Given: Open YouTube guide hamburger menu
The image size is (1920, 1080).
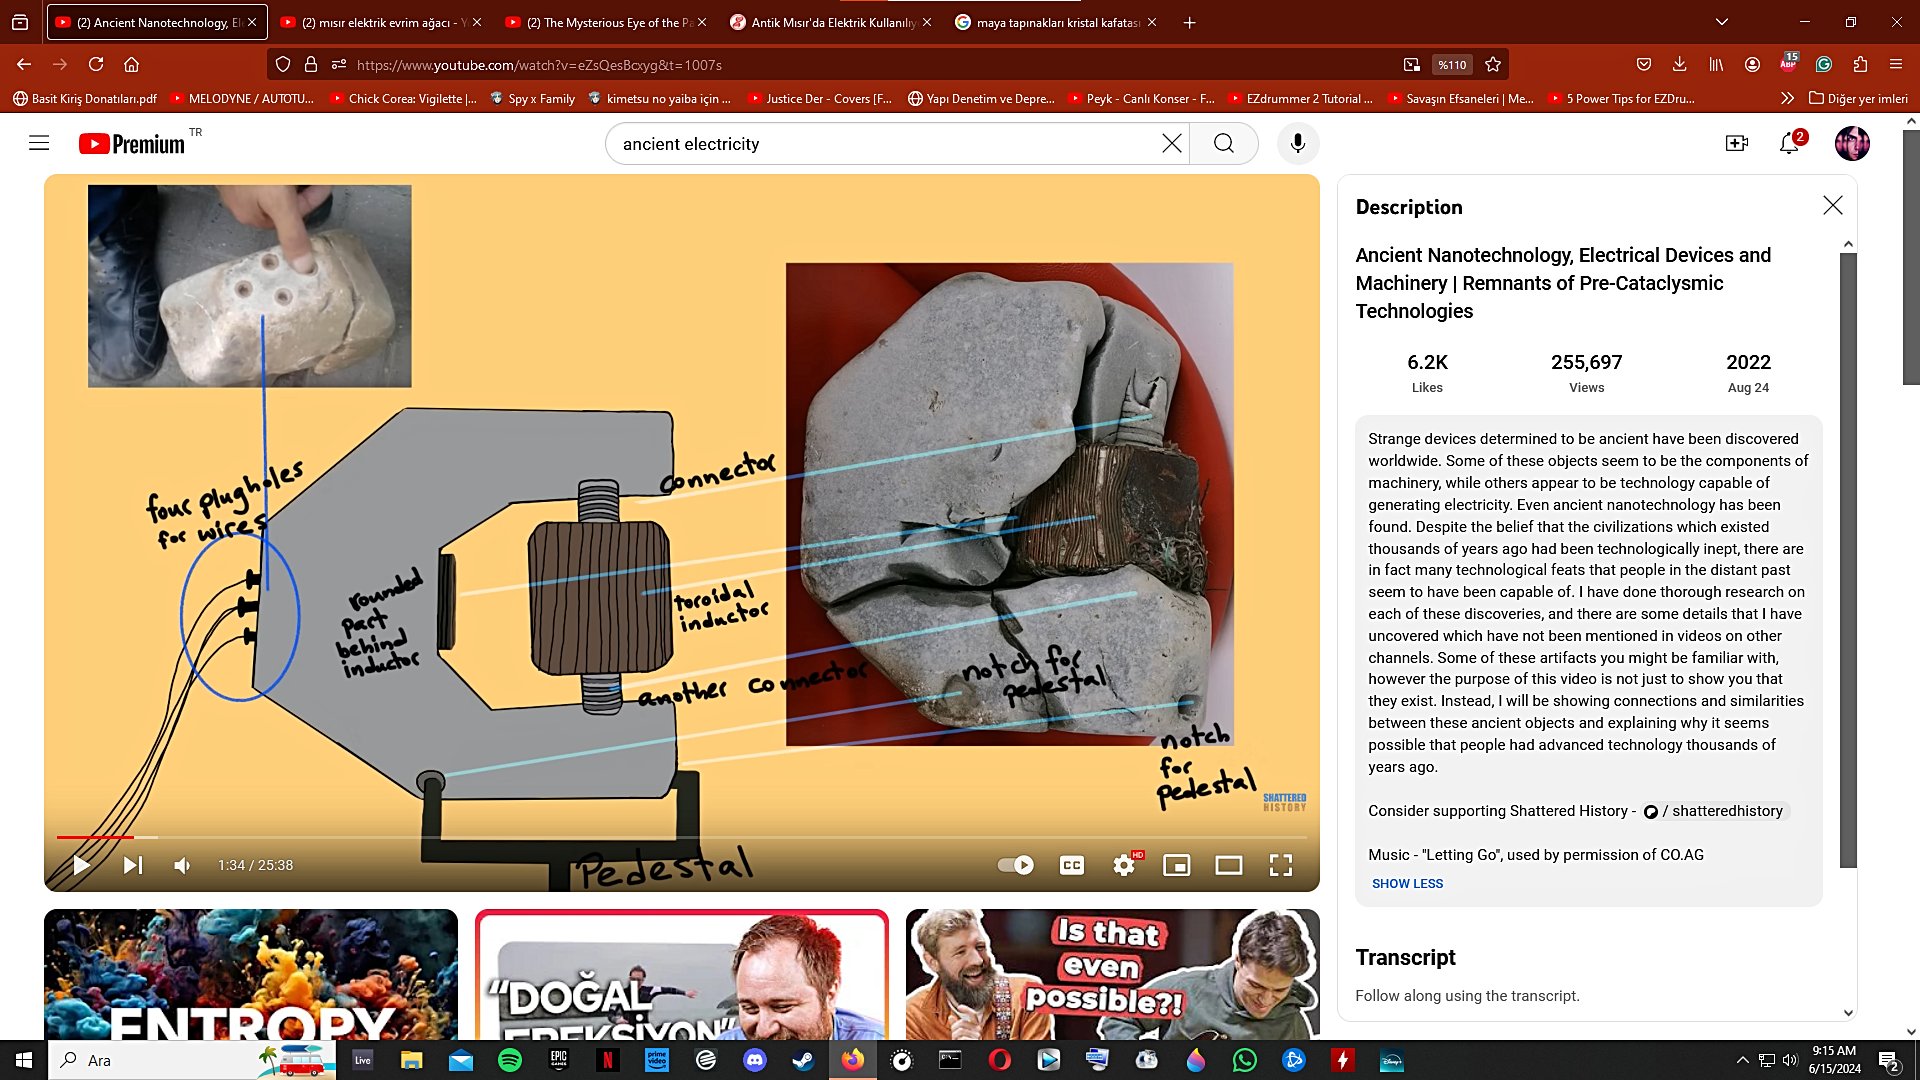Looking at the screenshot, I should (x=39, y=143).
